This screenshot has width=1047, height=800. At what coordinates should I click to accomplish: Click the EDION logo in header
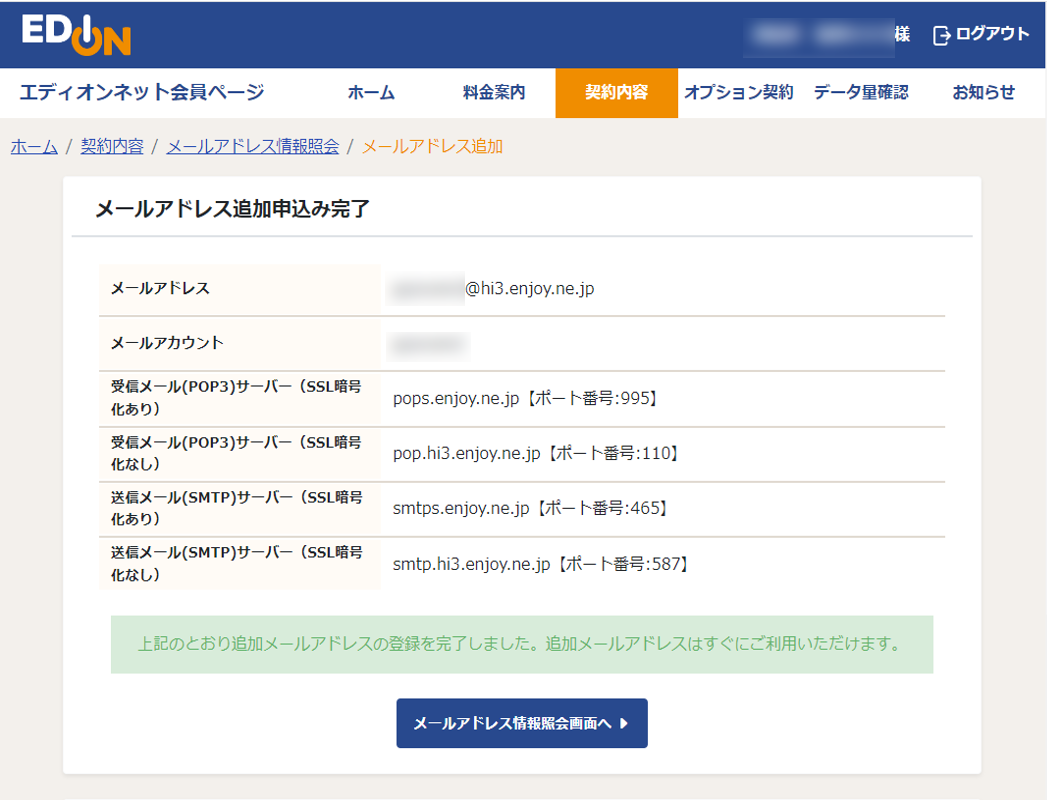pyautogui.click(x=76, y=35)
